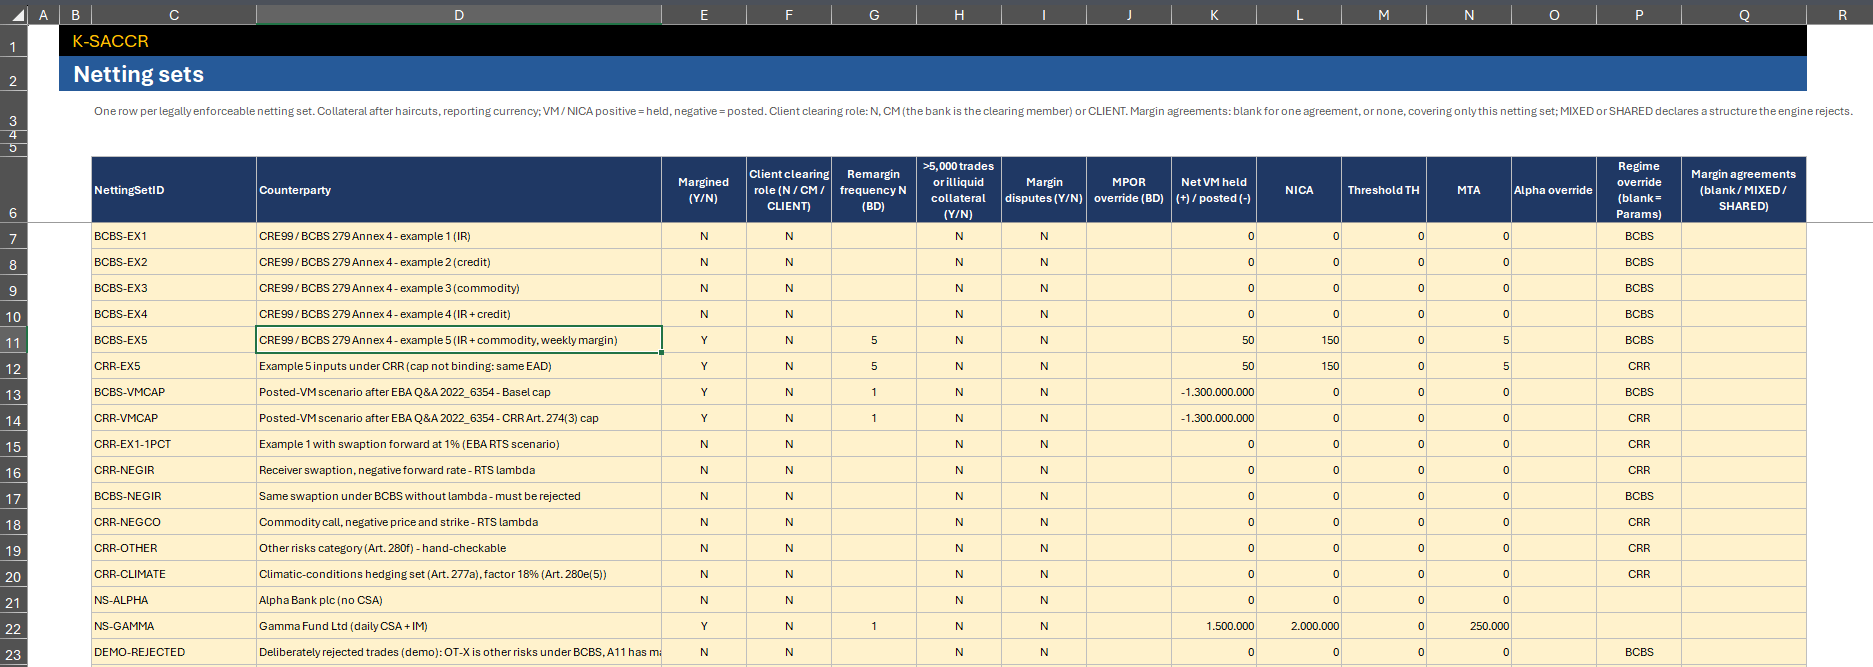Click the selected BCBS-EX5 counterparty cell
The image size is (1873, 667).
point(459,340)
